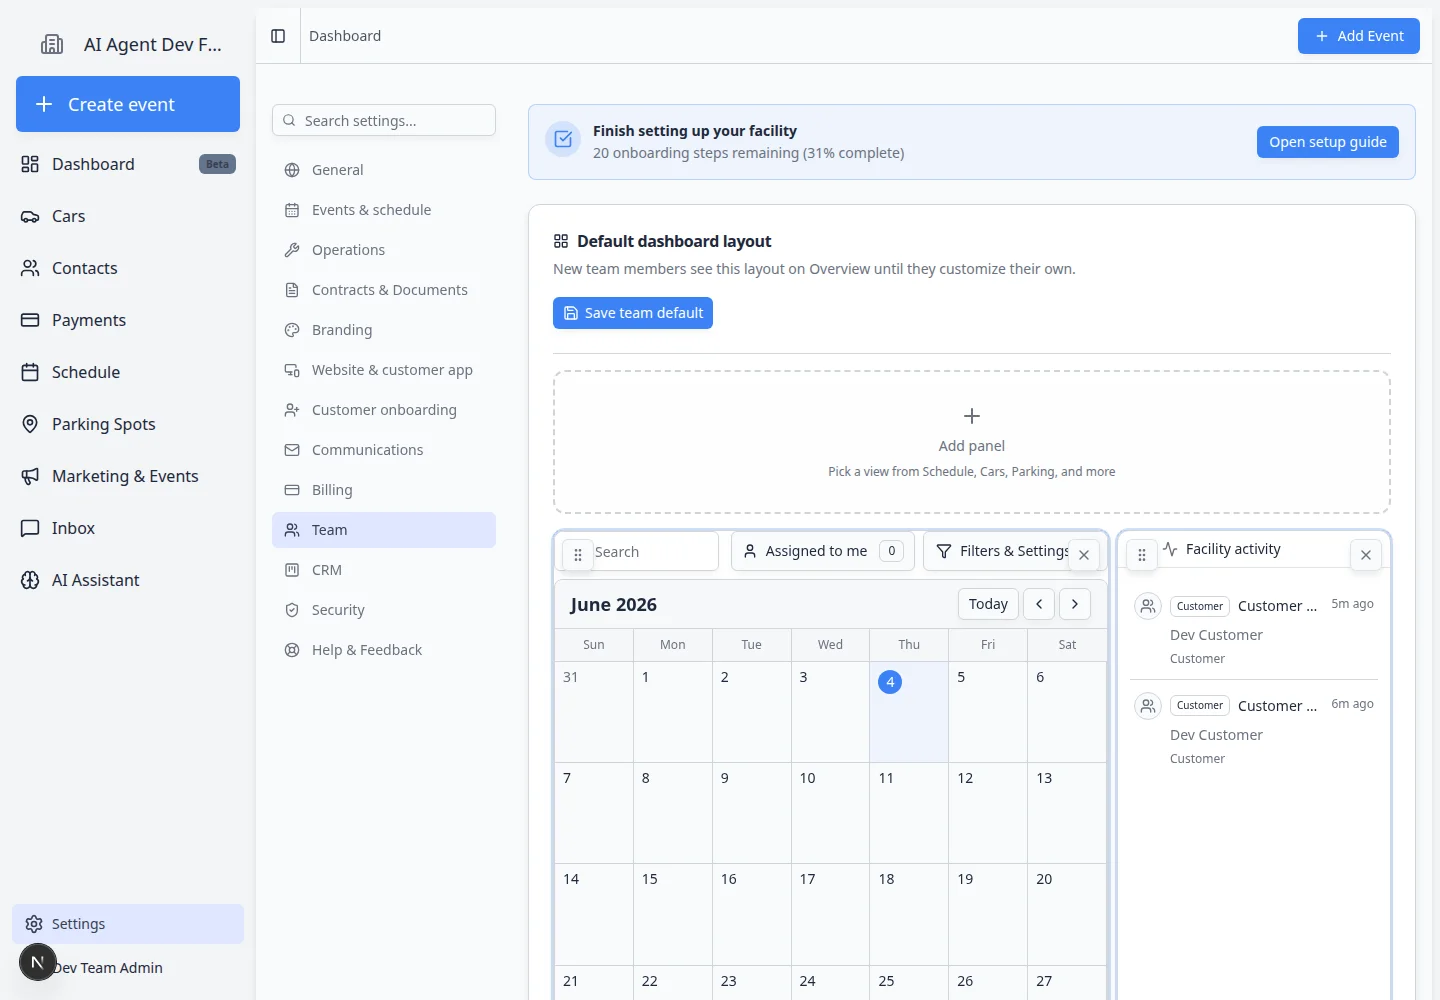Open Events & schedule settings
1440x1000 pixels.
coord(384,210)
